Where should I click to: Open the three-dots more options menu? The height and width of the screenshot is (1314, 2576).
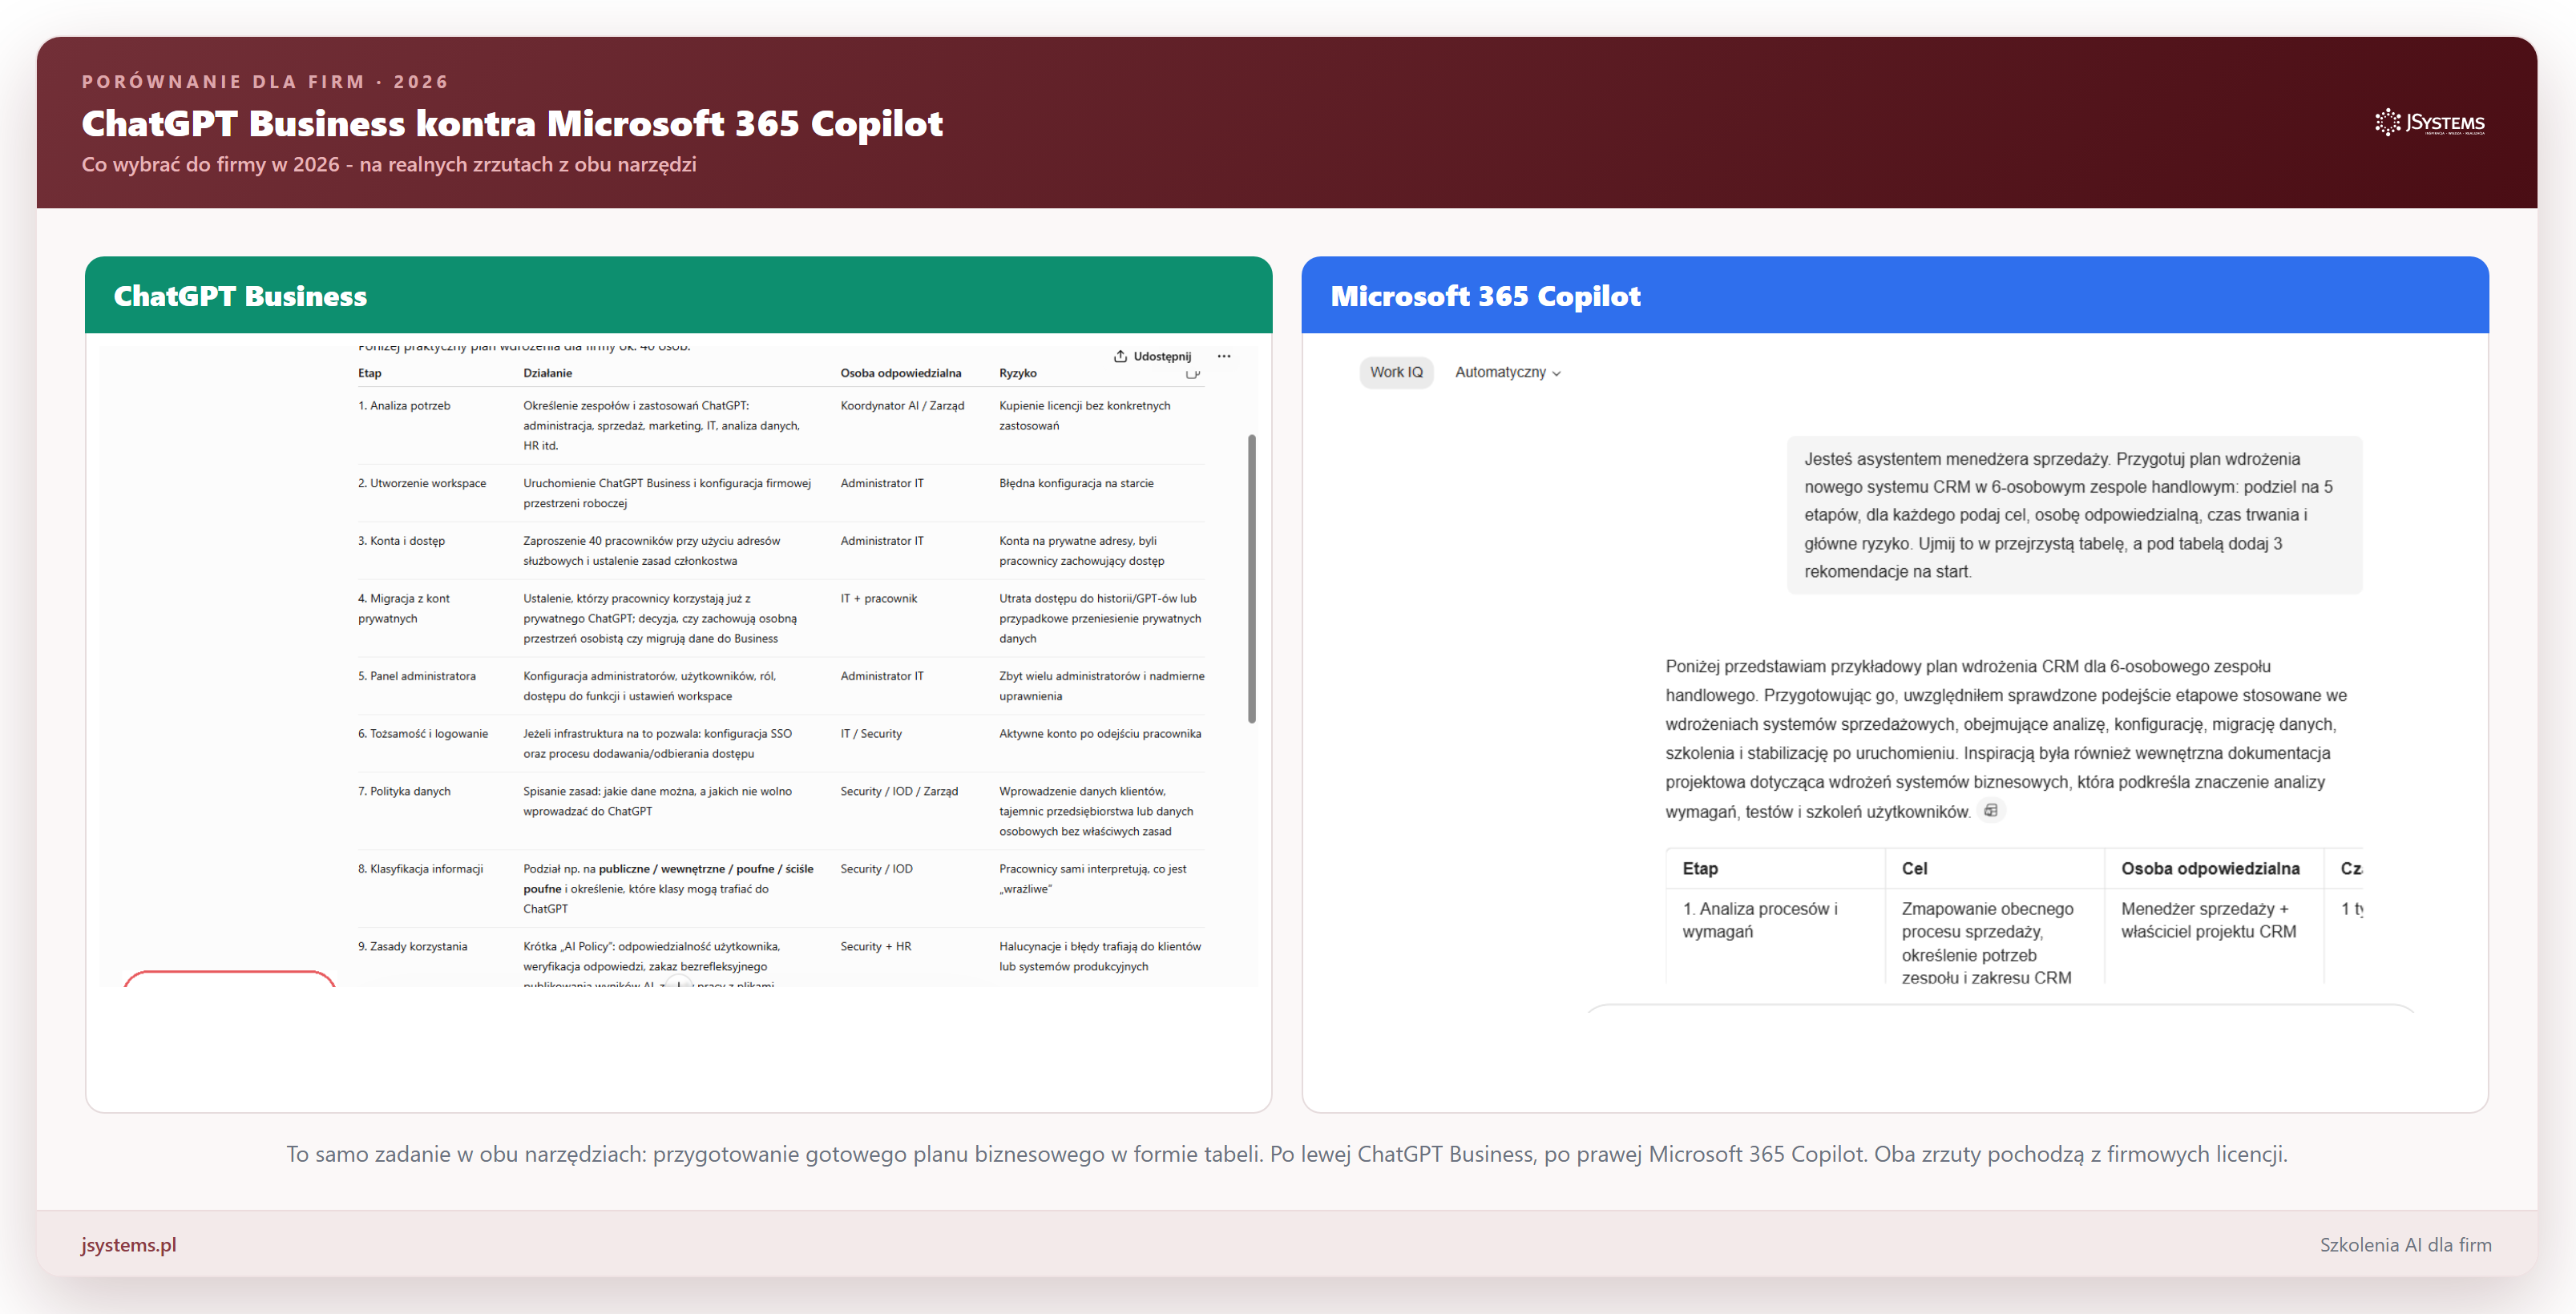tap(1224, 356)
